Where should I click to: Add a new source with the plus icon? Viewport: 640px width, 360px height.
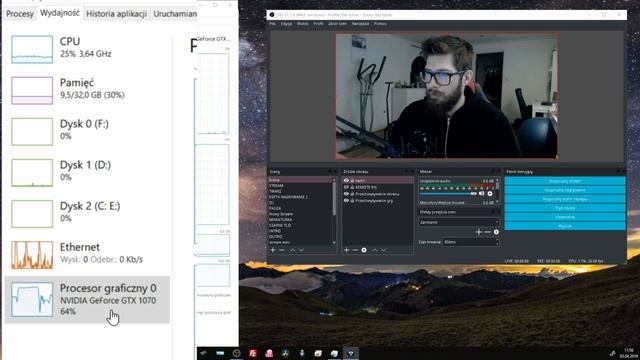pyautogui.click(x=347, y=250)
